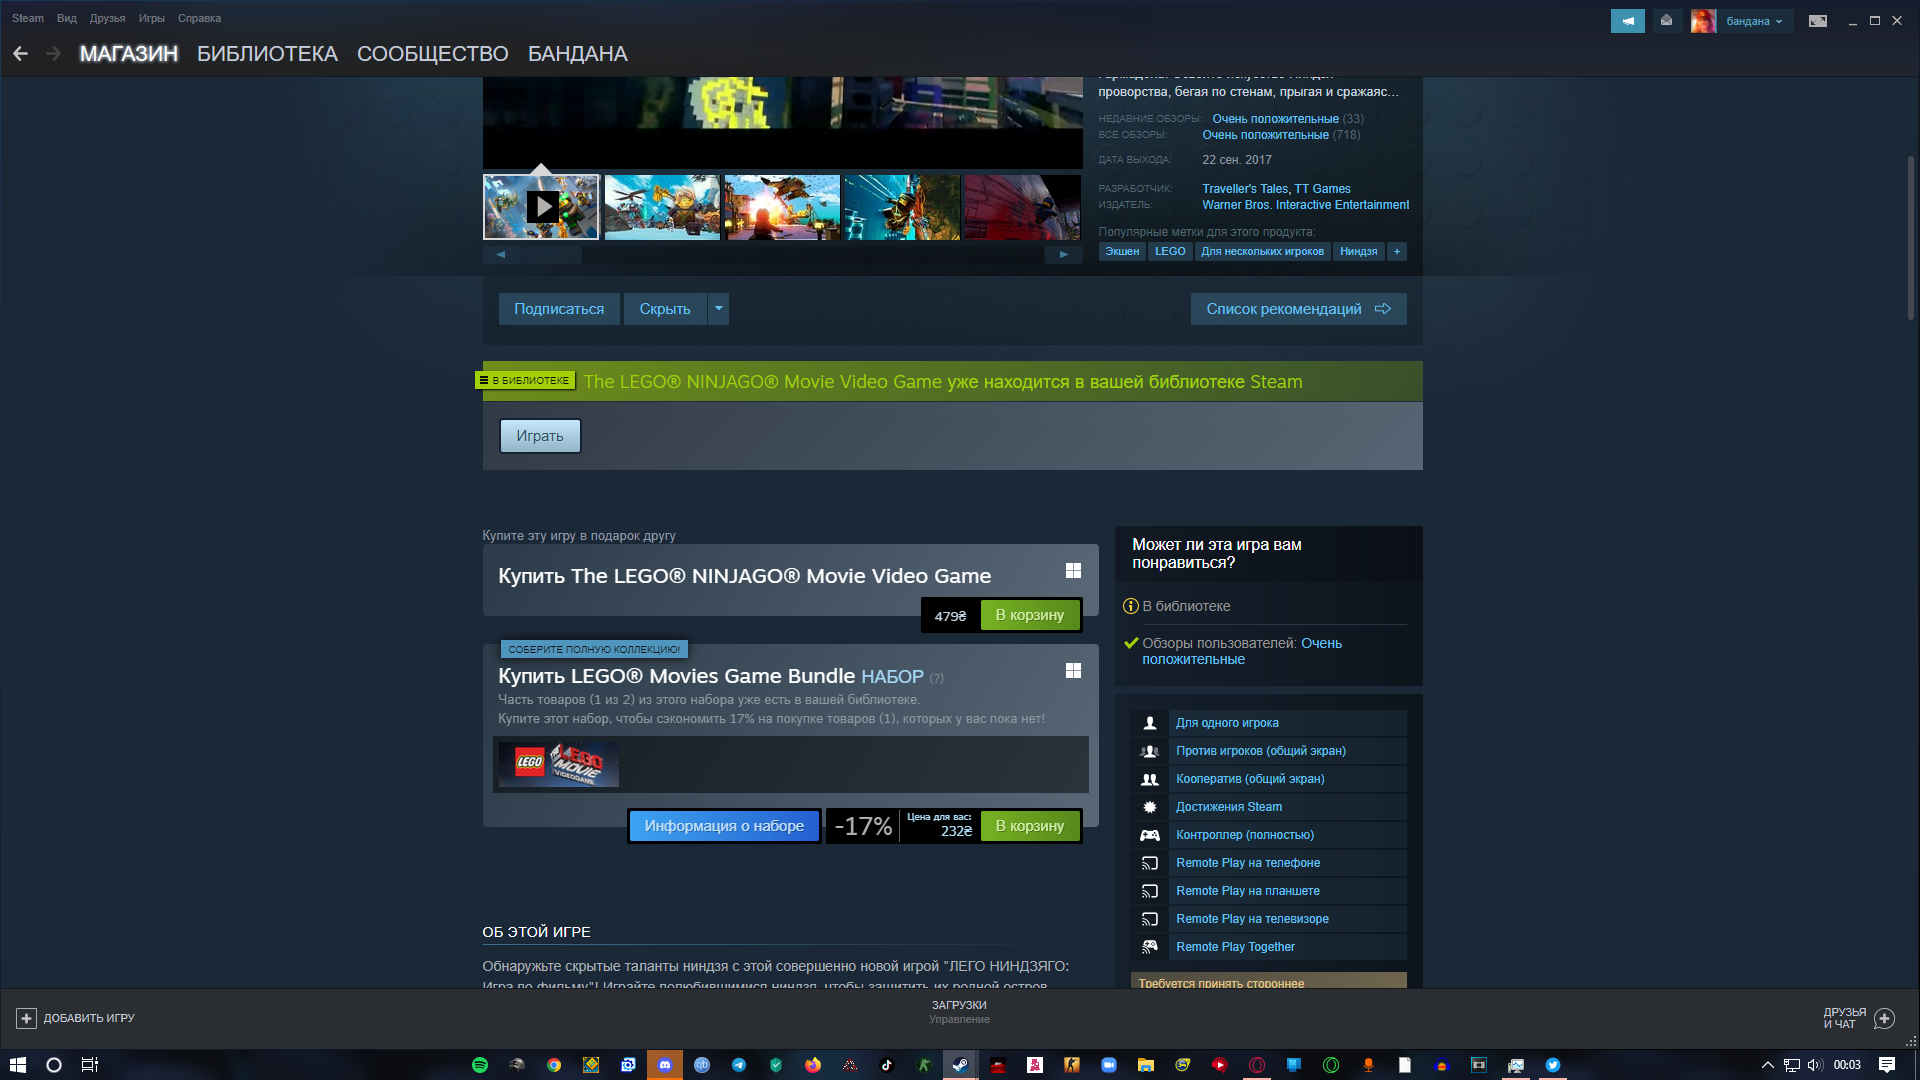This screenshot has height=1080, width=1920.
Task: Add LEGO NINJAGO game to cart for 479₴
Action: [1029, 615]
